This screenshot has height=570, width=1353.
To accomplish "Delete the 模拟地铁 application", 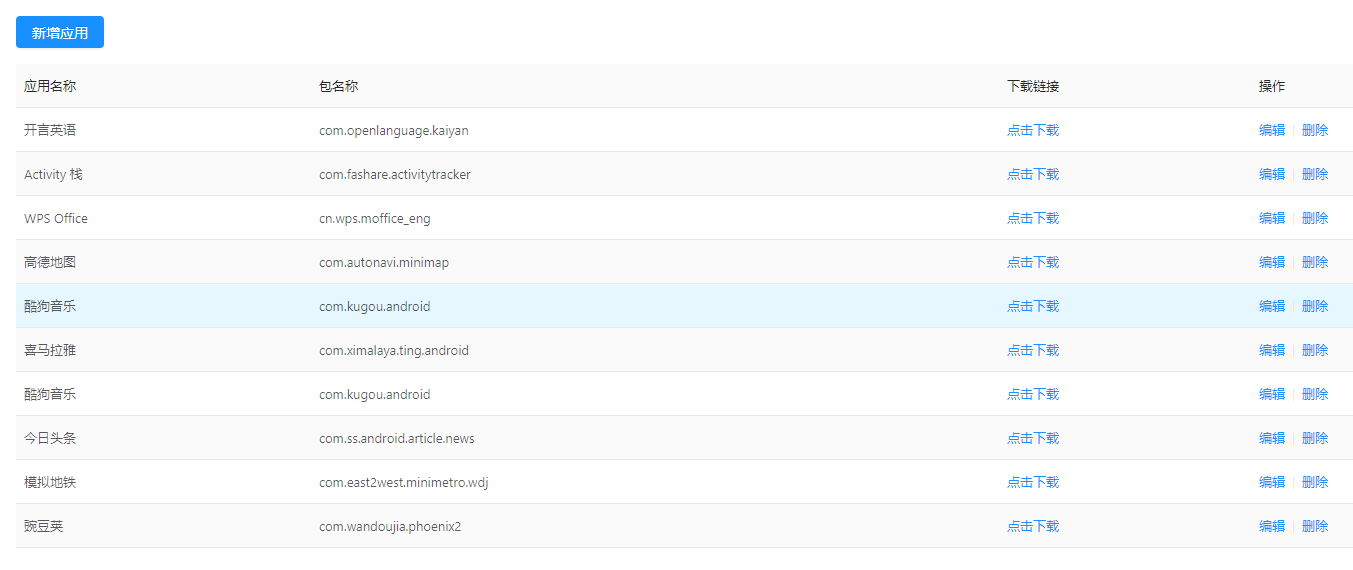I will [x=1315, y=482].
